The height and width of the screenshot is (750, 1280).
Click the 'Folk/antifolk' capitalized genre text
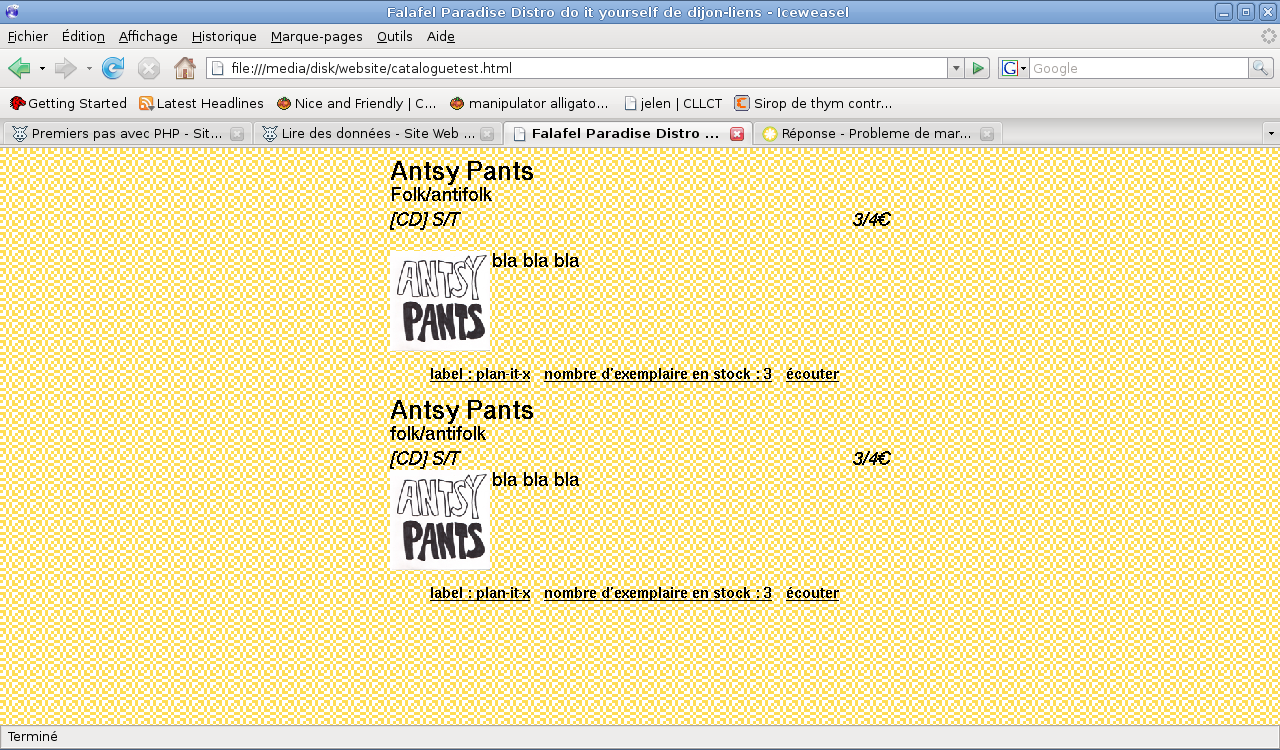tap(441, 195)
